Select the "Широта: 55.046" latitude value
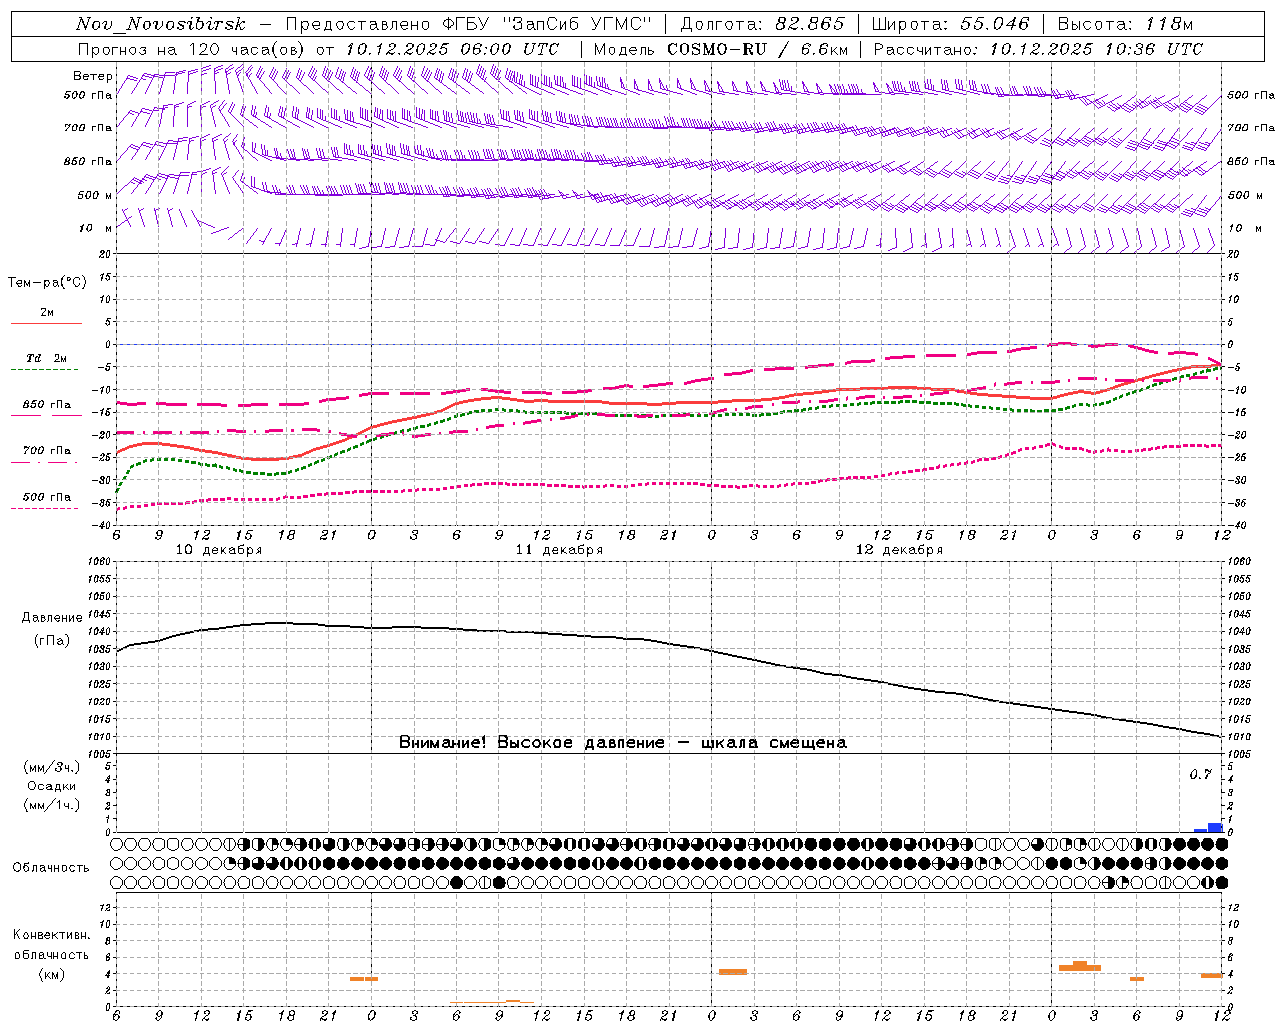This screenshot has width=1280, height=1024. 950,24
